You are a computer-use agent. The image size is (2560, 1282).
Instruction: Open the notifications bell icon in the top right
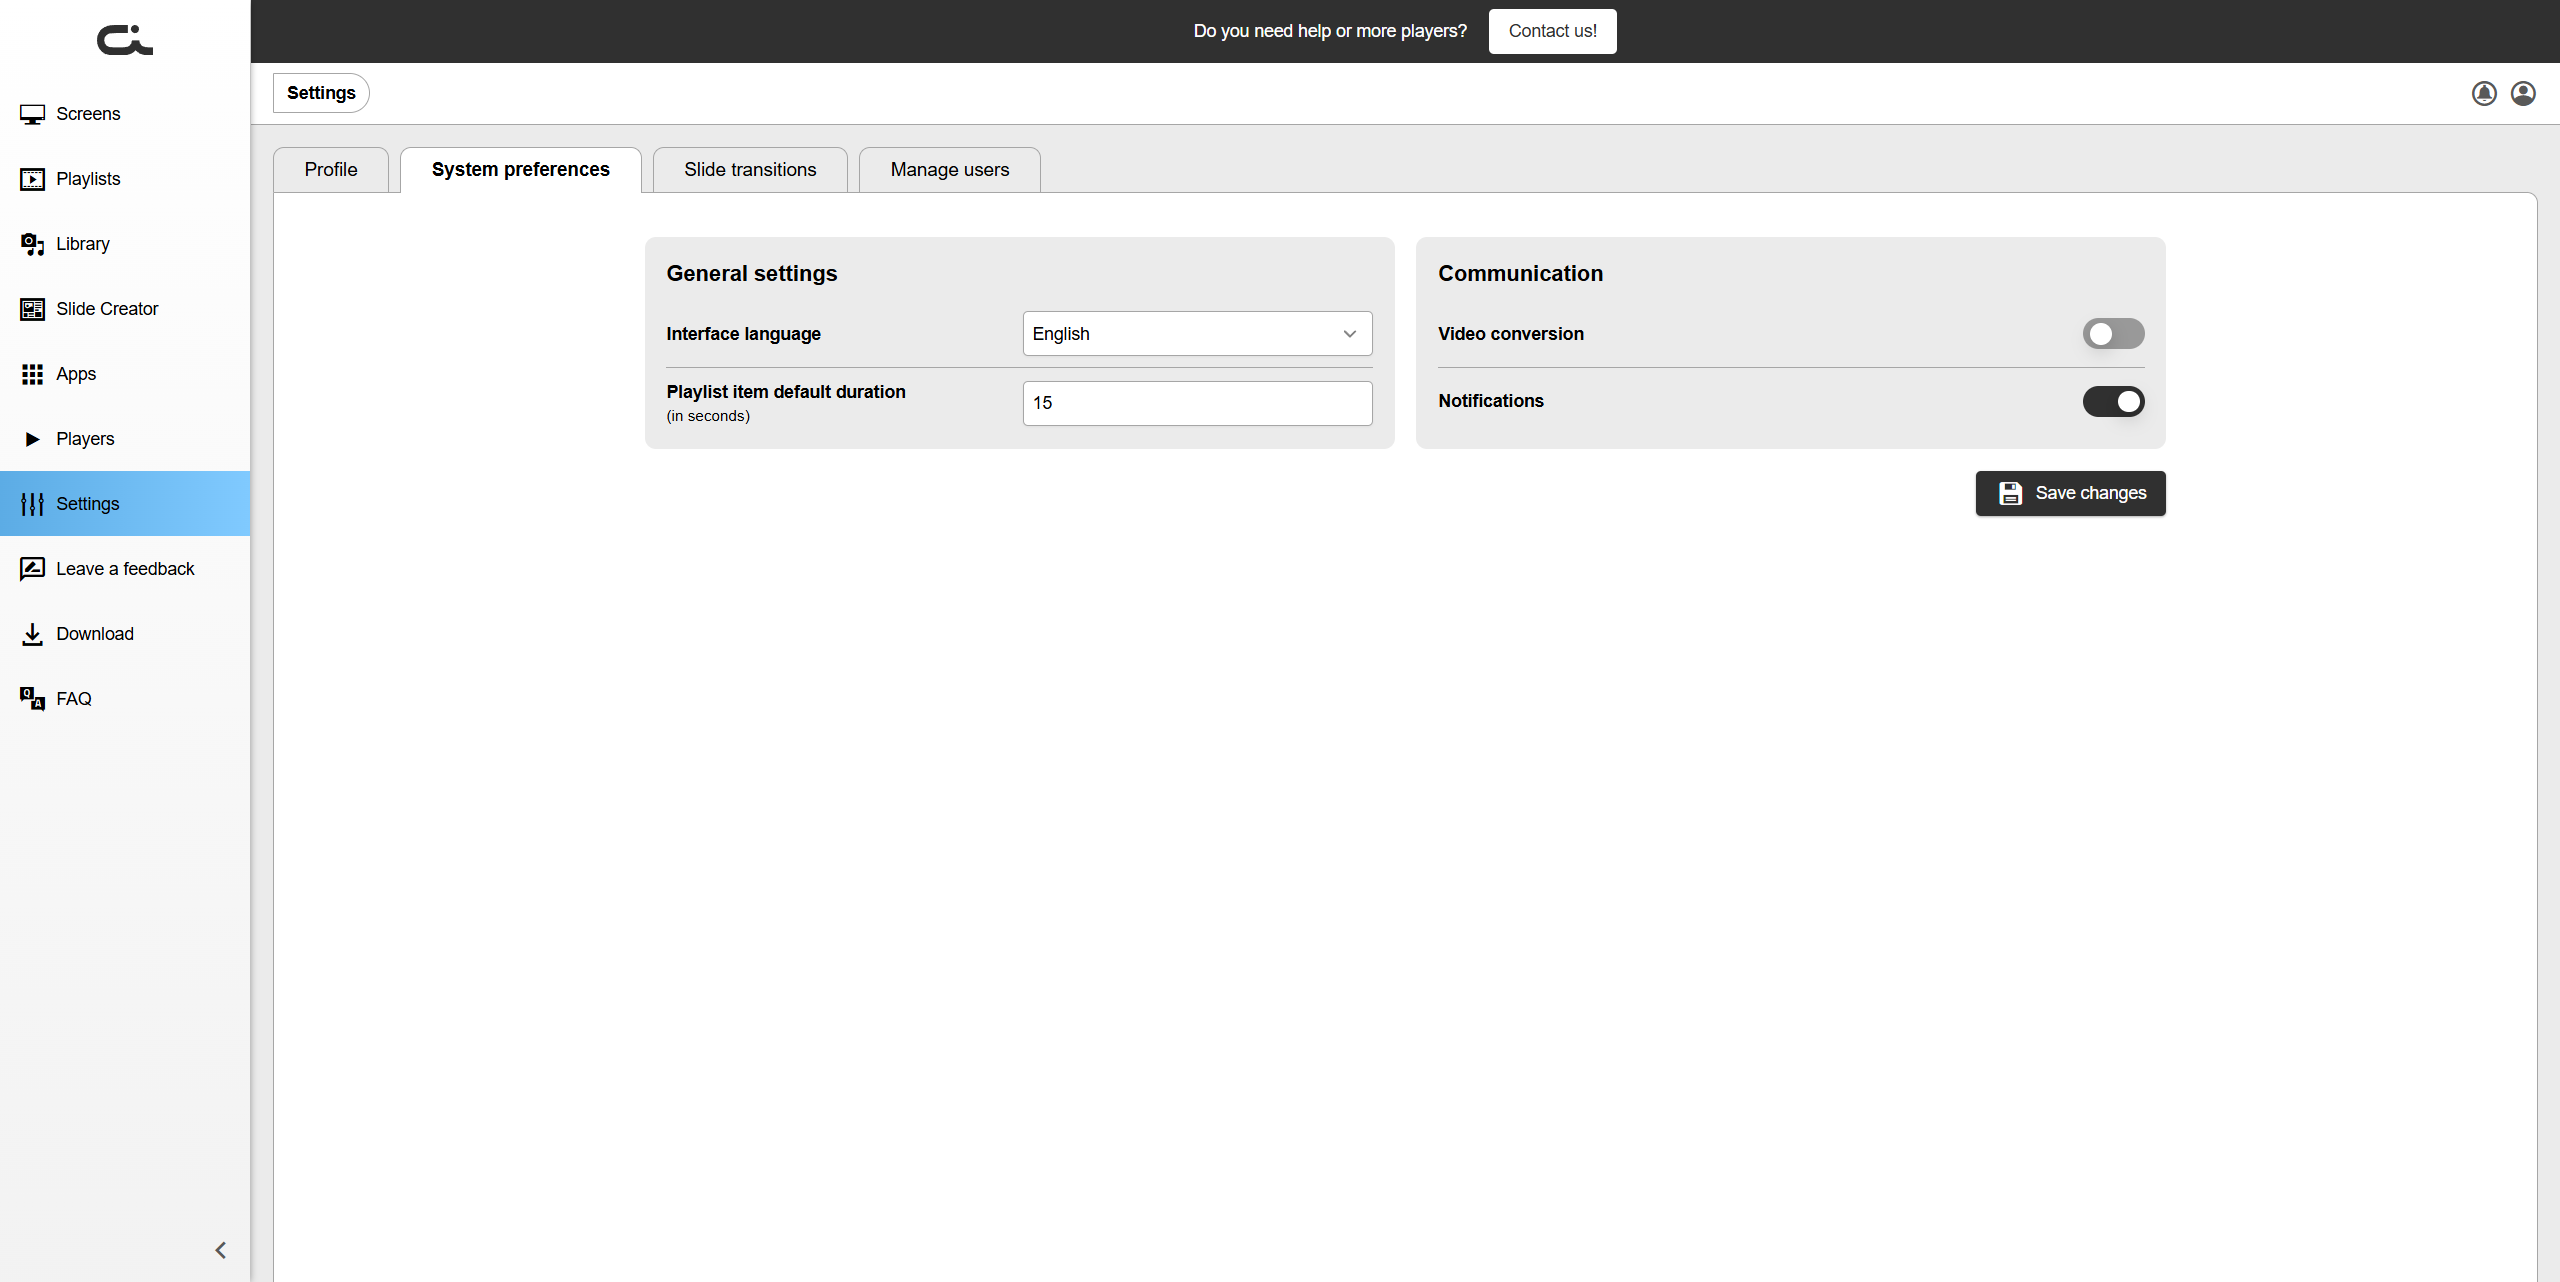(x=2484, y=93)
